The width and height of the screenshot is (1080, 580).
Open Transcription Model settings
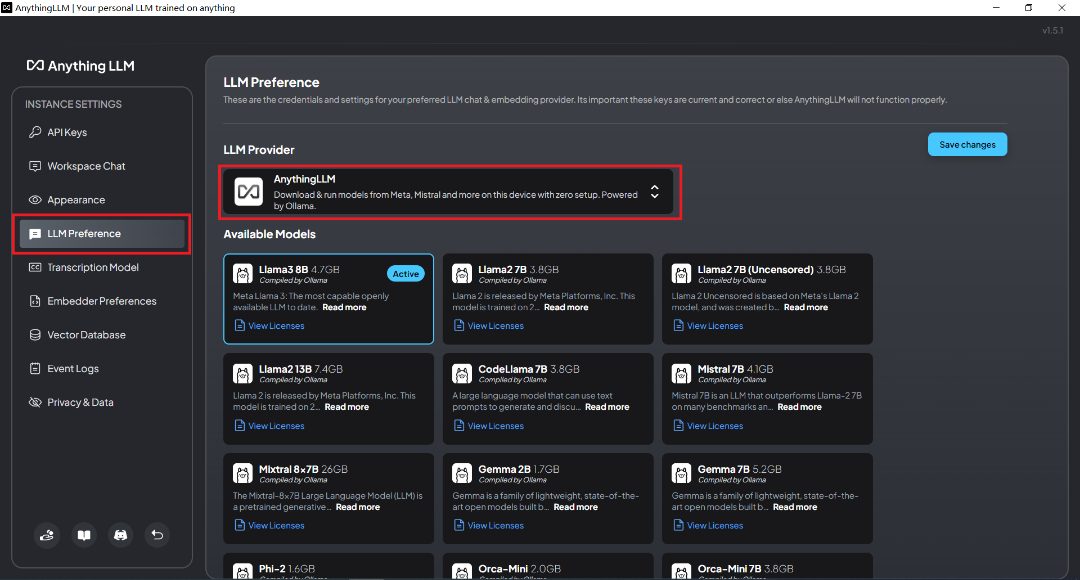click(102, 267)
